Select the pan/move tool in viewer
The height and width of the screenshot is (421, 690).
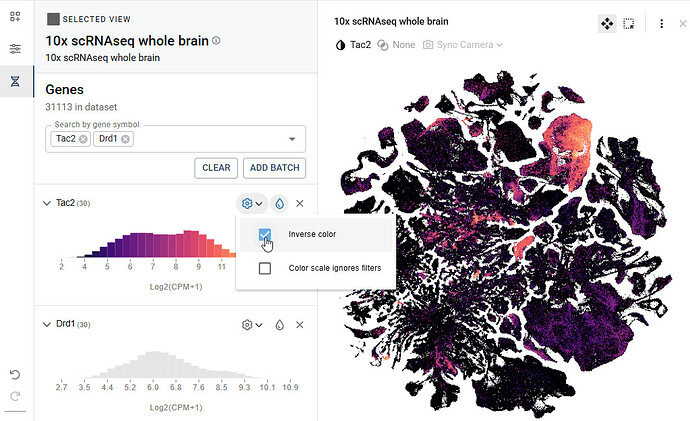pyautogui.click(x=607, y=24)
